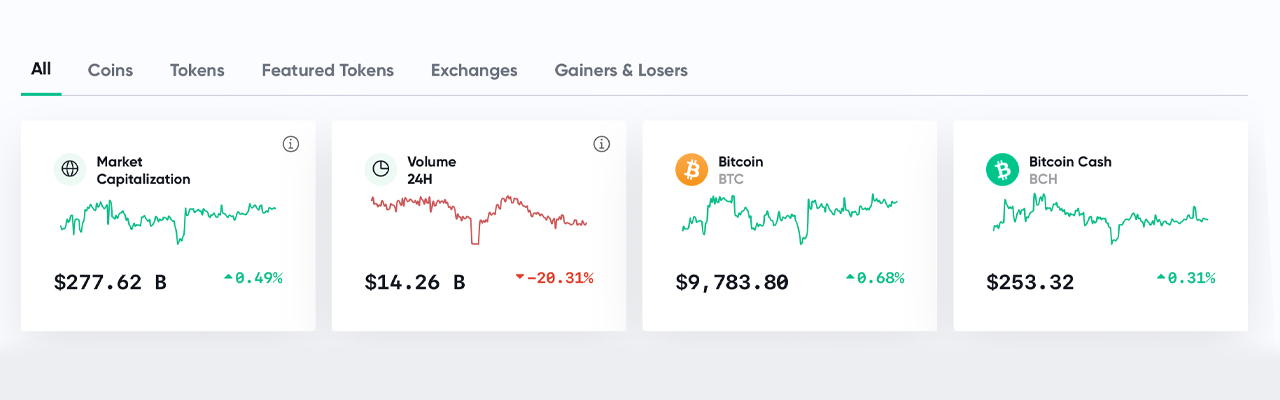Click the green Bitcoin Cash logo icon
The image size is (1280, 400).
pos(1002,170)
